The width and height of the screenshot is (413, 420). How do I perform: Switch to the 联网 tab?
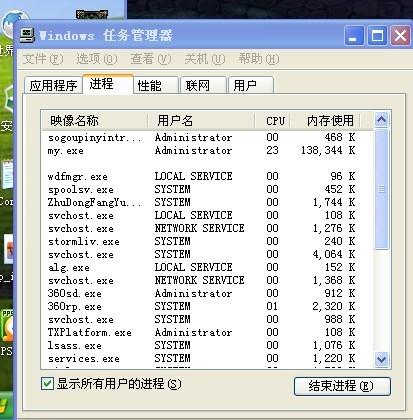(203, 85)
